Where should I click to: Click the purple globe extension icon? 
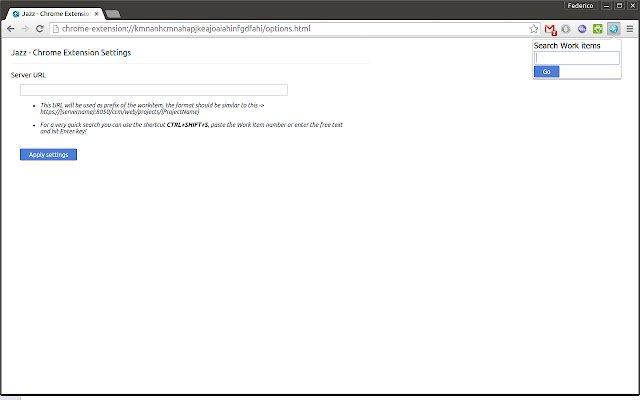tap(582, 29)
